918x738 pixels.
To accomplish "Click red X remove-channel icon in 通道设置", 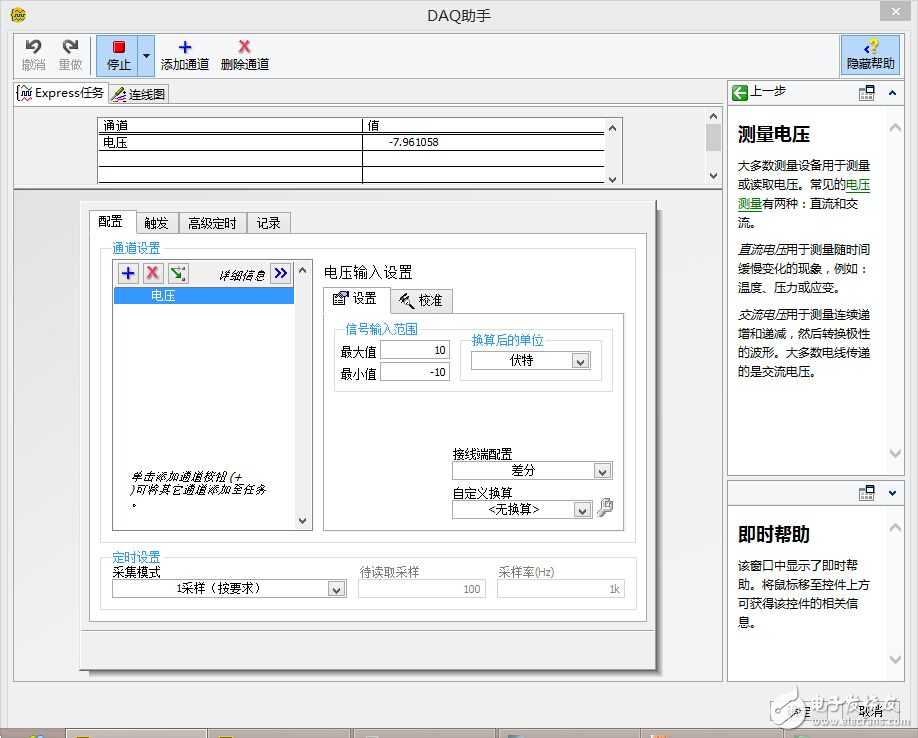I will point(153,273).
